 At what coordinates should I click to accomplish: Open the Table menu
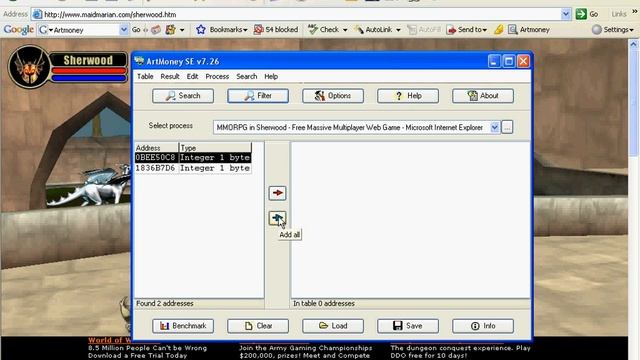(x=145, y=76)
